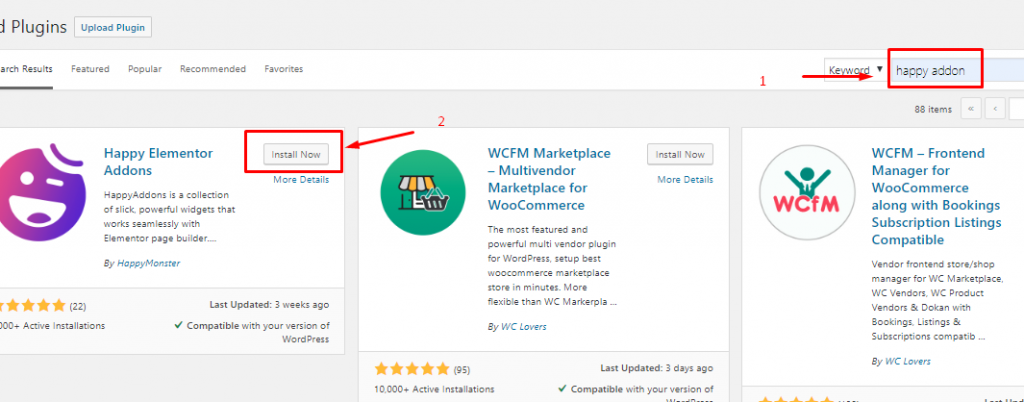Expand the Keyword search type dropdown

(x=856, y=70)
